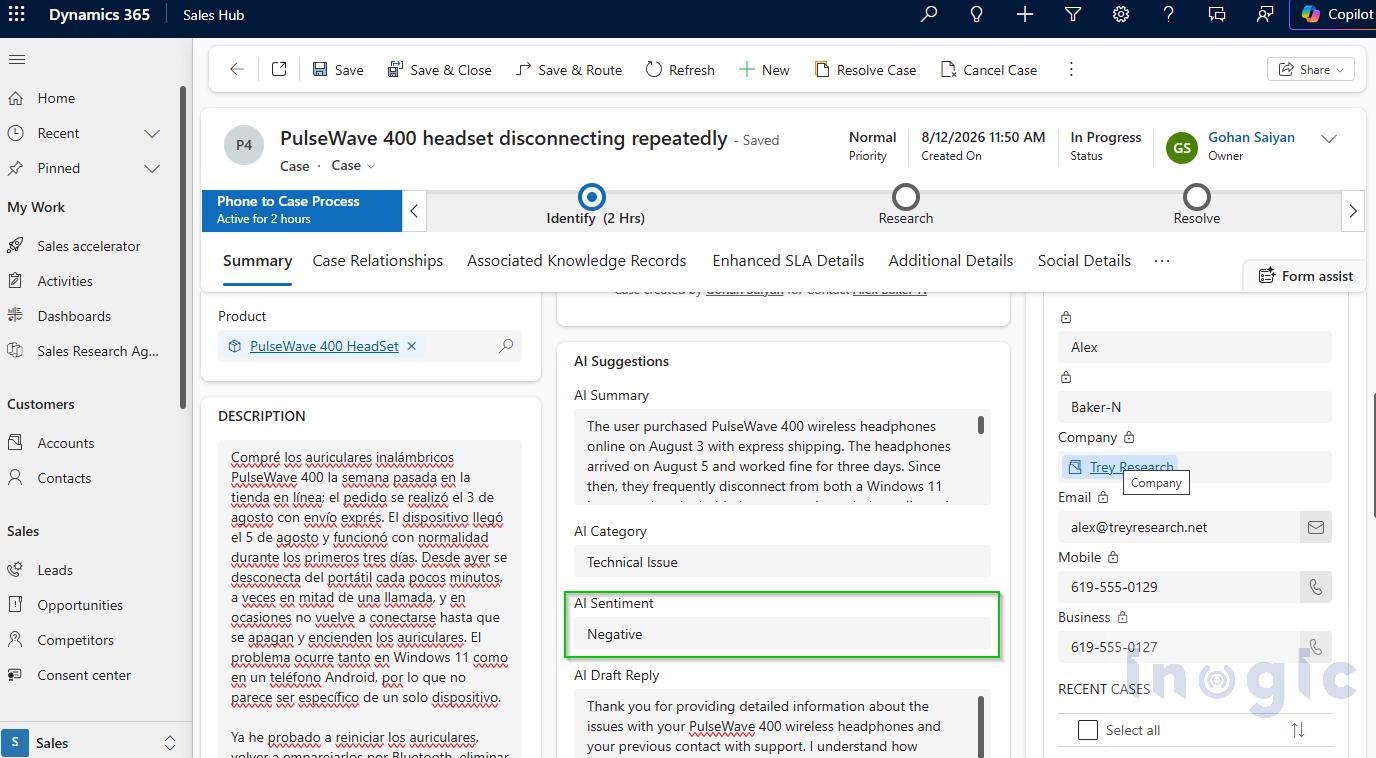Click the email envelope icon beside alex@treyresearch.net
The image size is (1376, 758).
(1316, 527)
